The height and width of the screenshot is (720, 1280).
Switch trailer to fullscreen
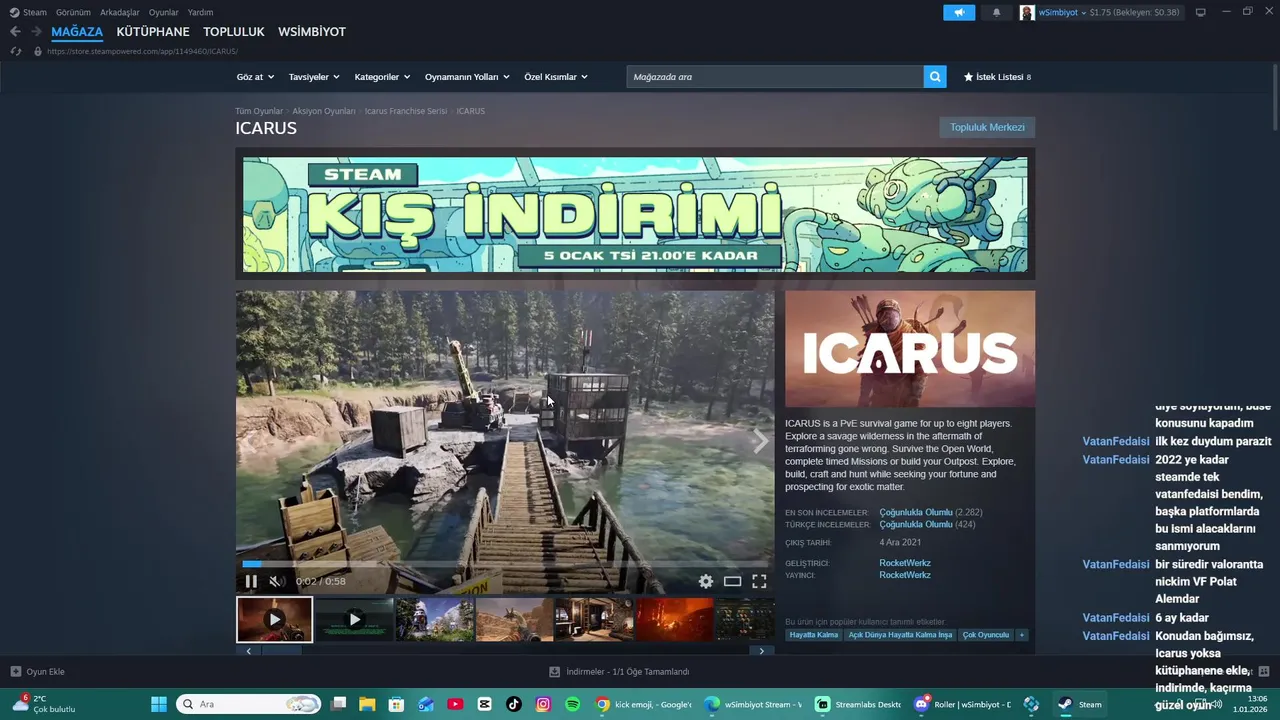click(x=759, y=581)
